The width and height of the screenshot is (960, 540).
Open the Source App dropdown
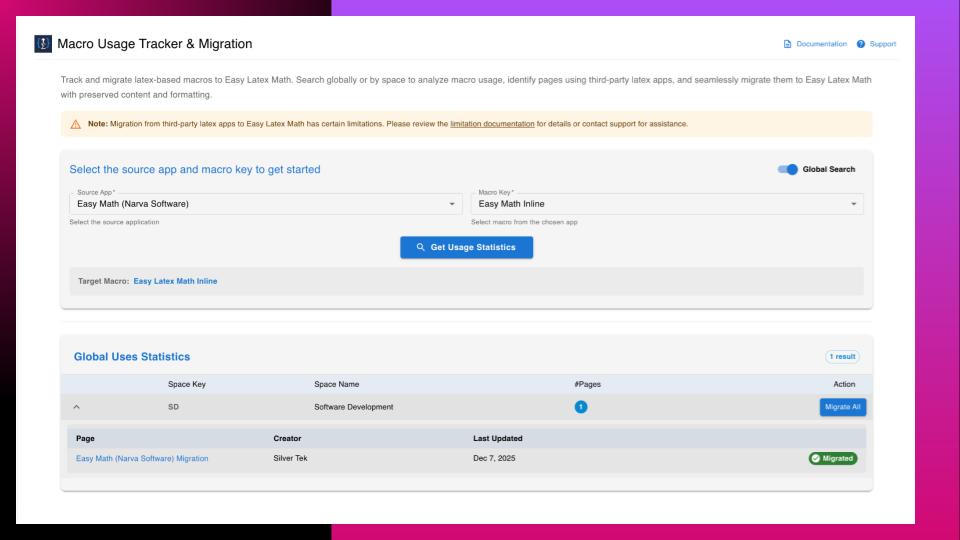tap(266, 204)
